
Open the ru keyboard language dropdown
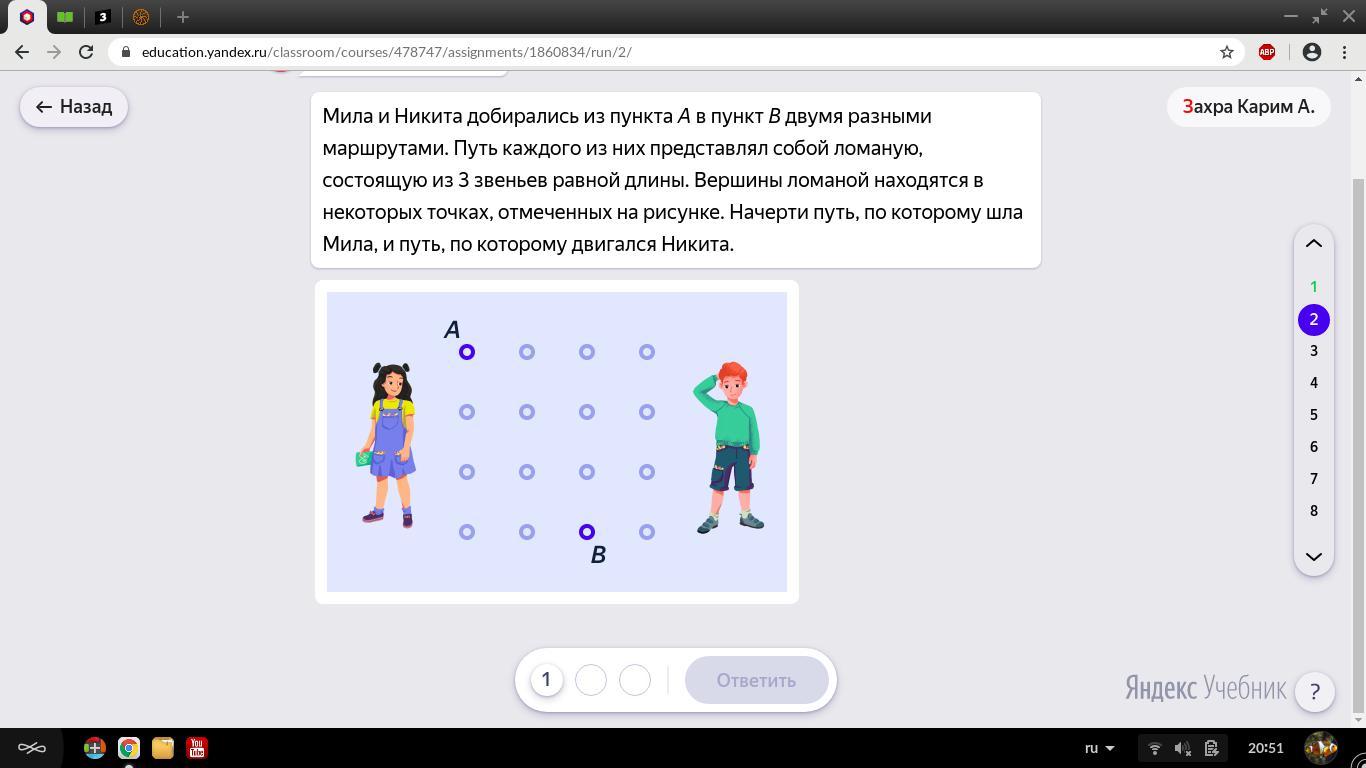point(1099,747)
